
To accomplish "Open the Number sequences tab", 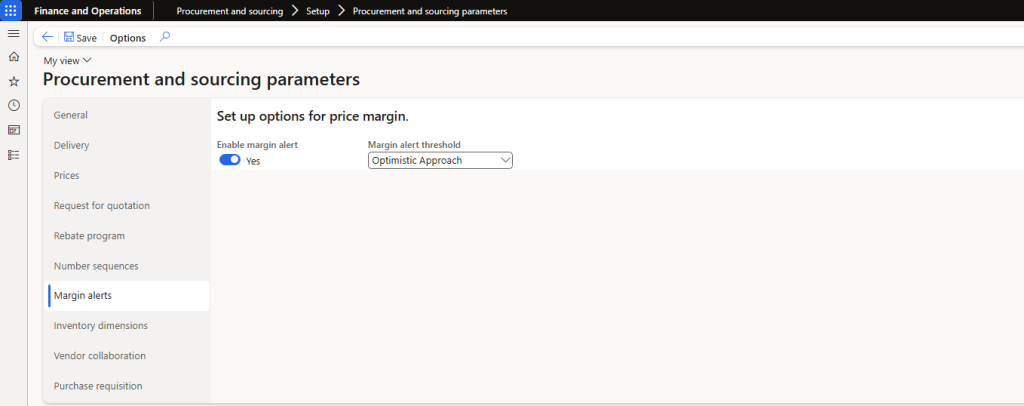I will point(96,265).
